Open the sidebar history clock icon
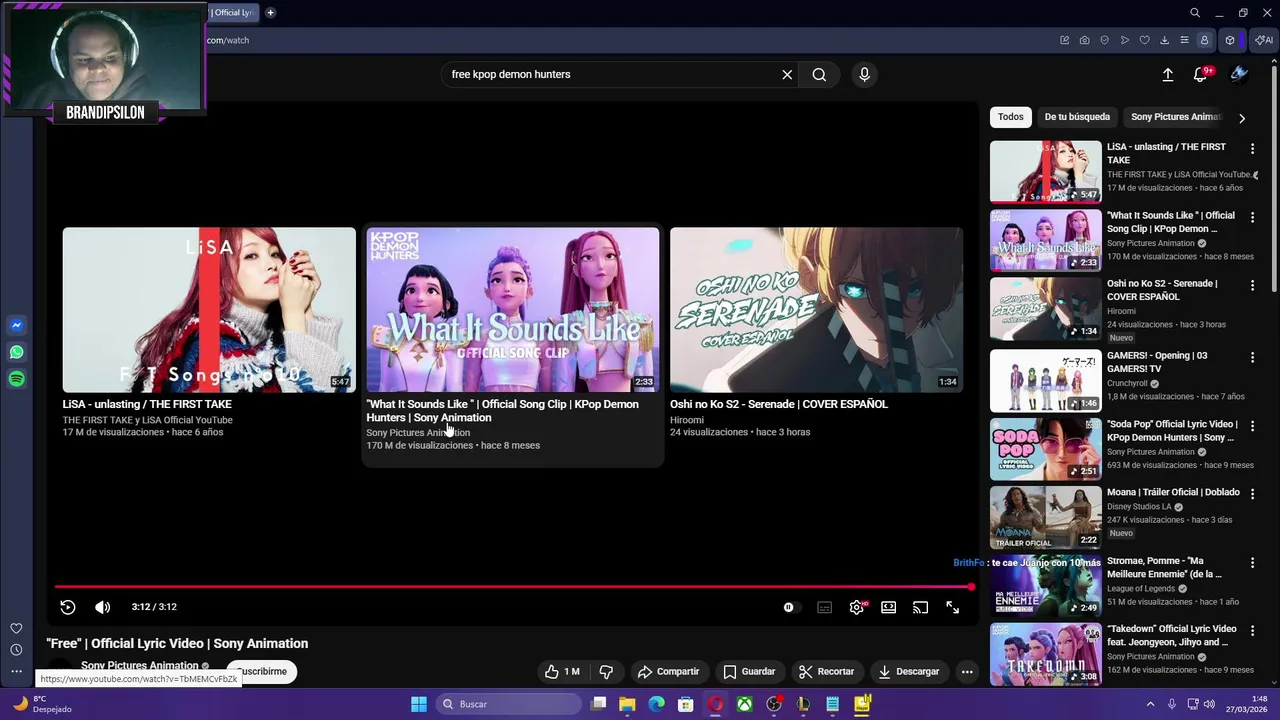Viewport: 1280px width, 720px height. click(16, 650)
